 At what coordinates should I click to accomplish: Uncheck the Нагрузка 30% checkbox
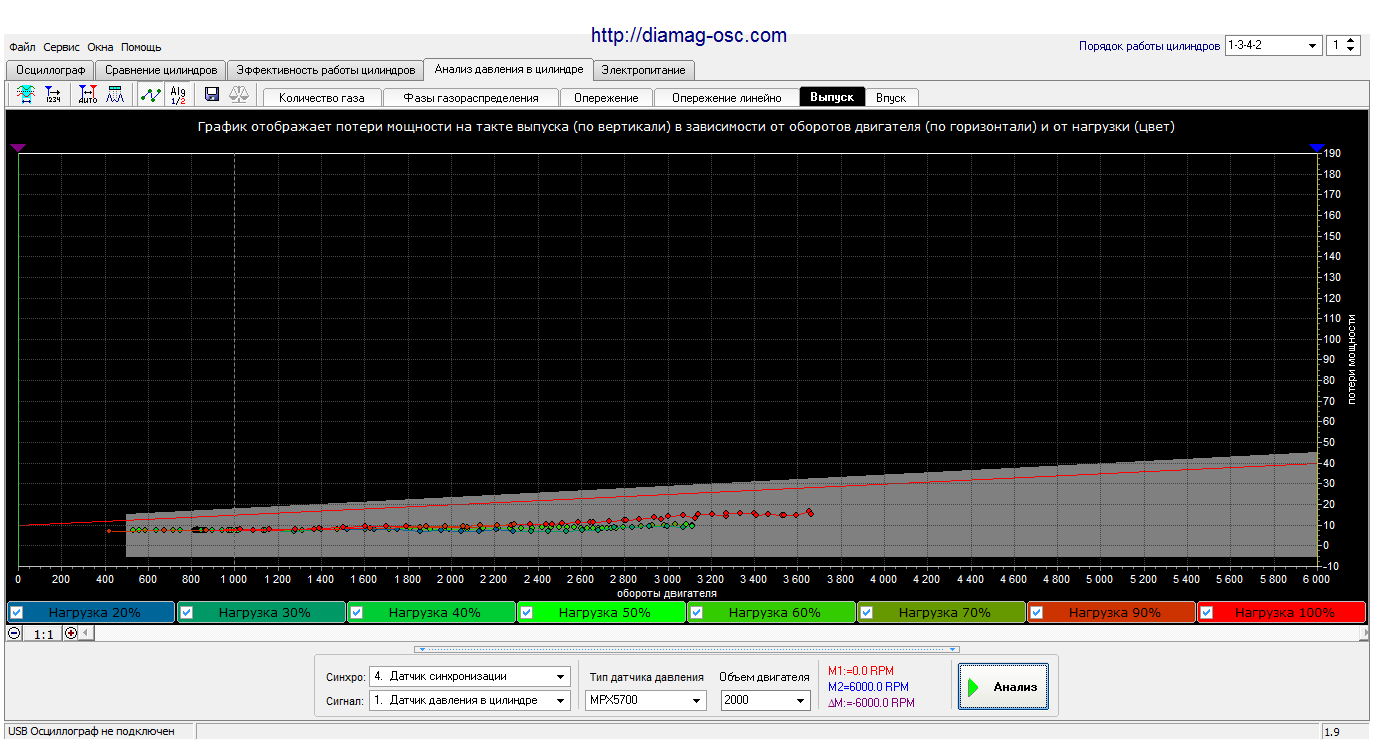coord(187,612)
